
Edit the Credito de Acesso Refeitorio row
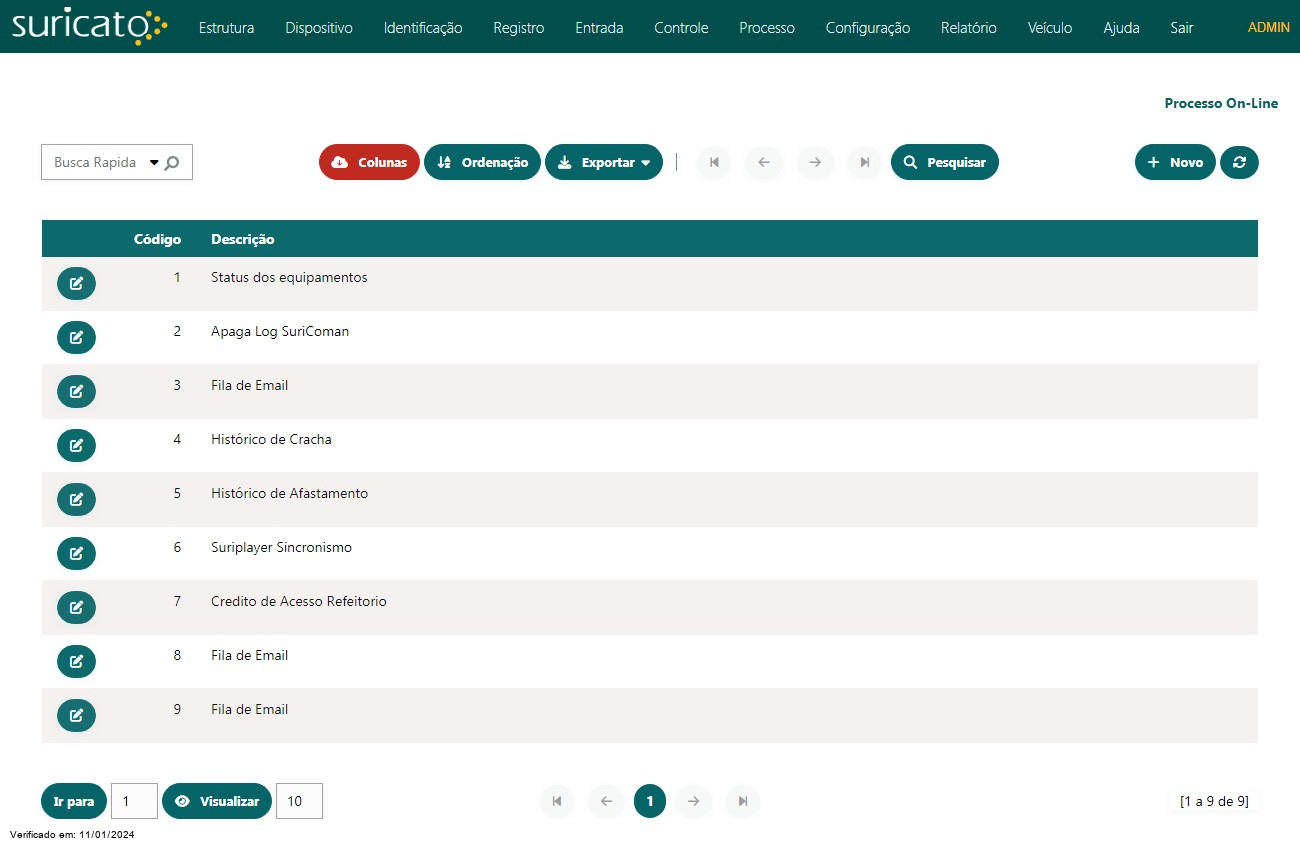76,607
